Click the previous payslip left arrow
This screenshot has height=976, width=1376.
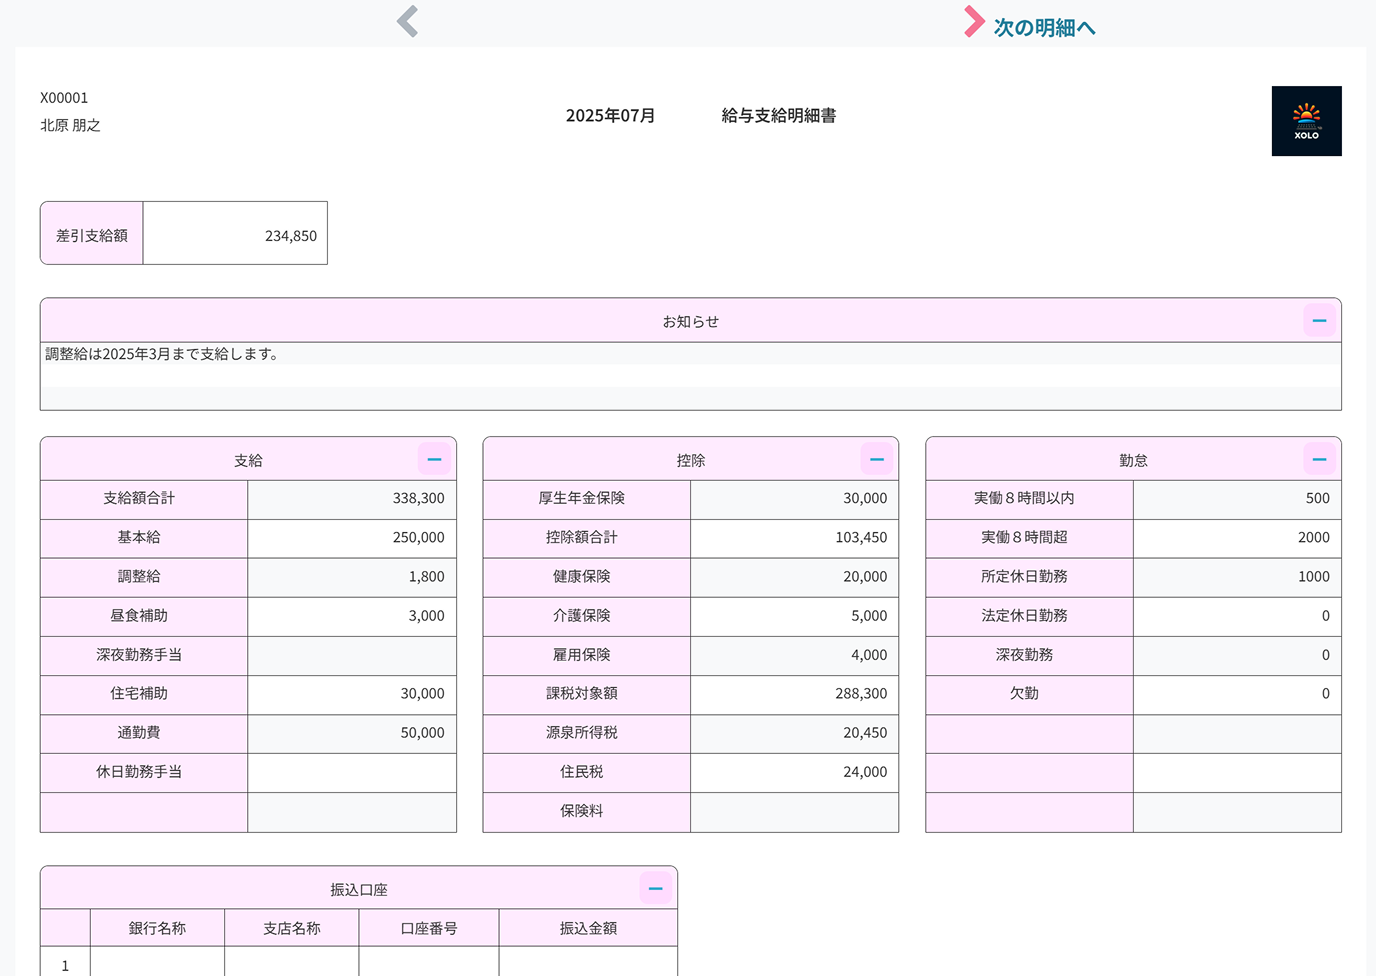pyautogui.click(x=407, y=21)
